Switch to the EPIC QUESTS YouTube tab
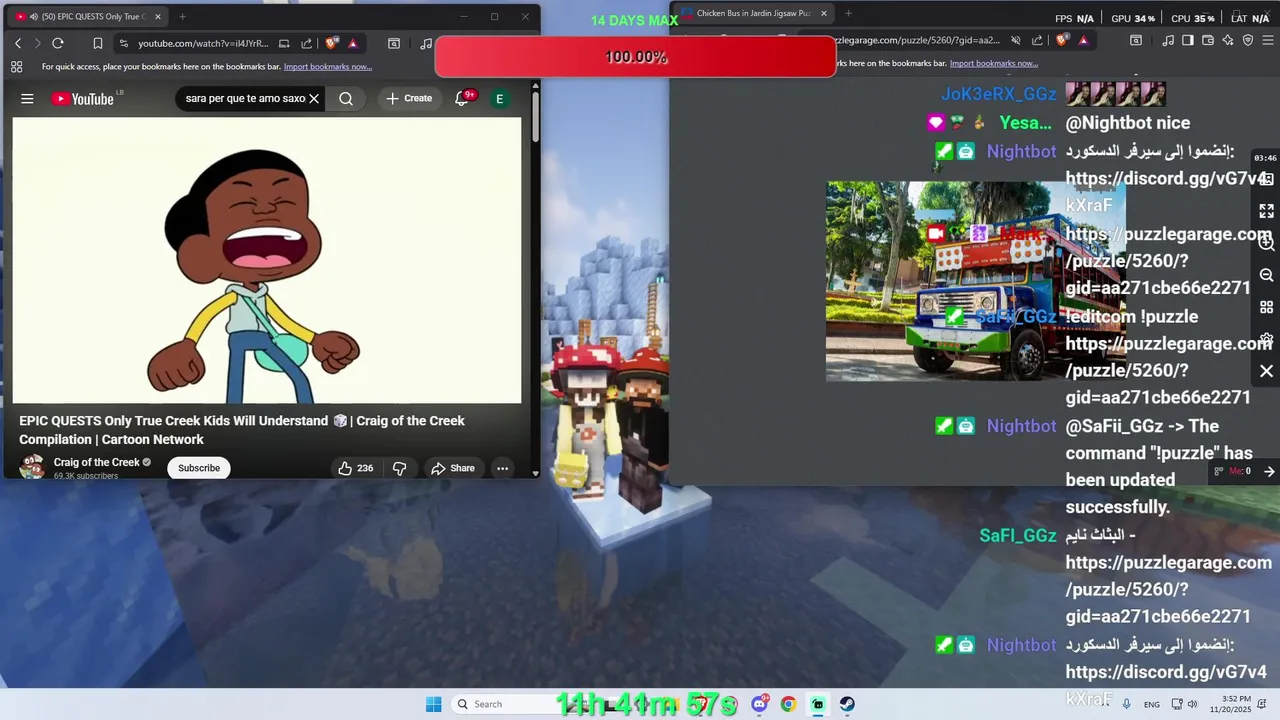 (x=88, y=17)
